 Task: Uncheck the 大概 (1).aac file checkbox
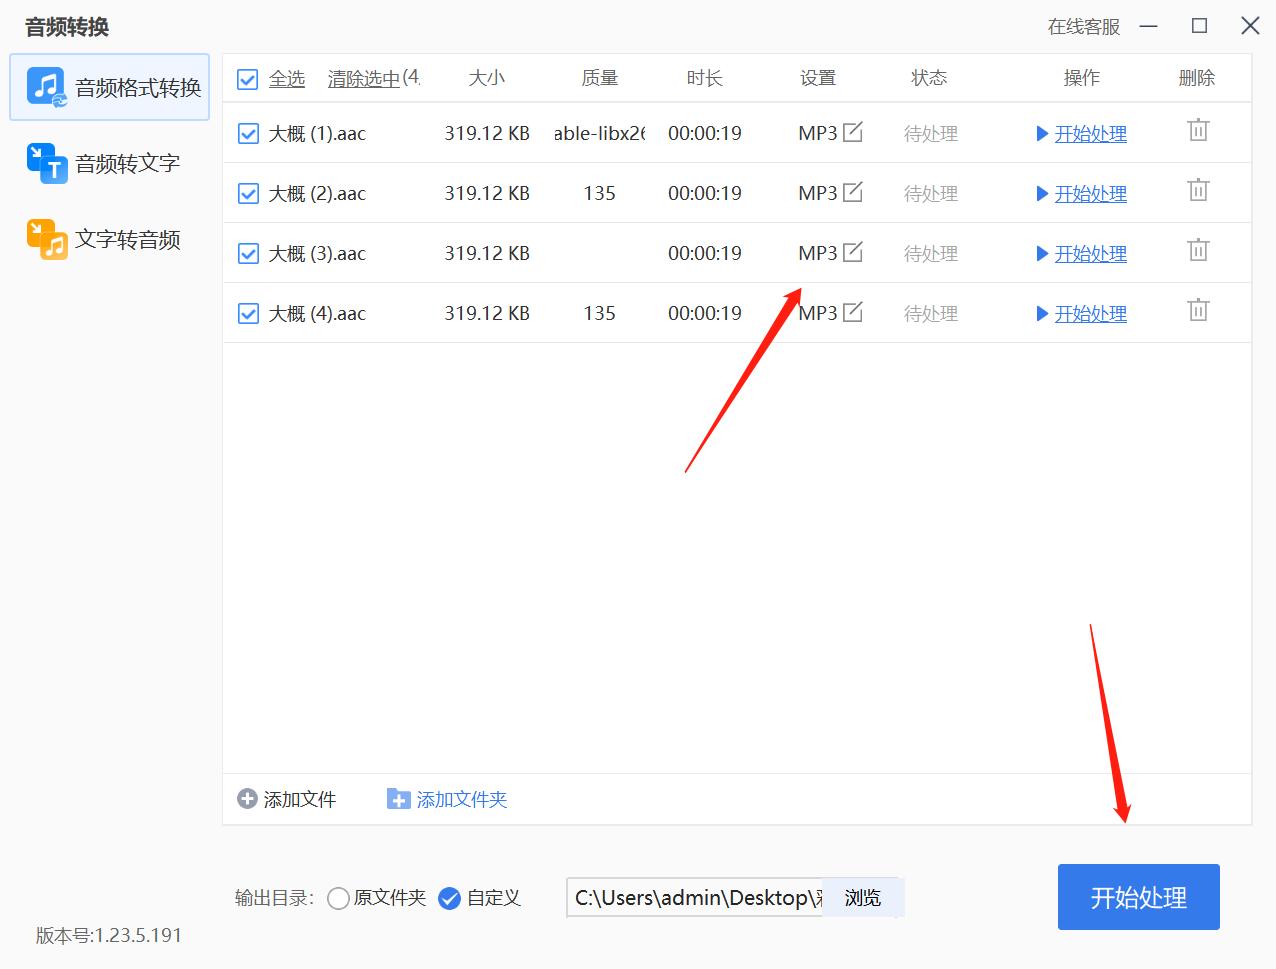point(248,133)
